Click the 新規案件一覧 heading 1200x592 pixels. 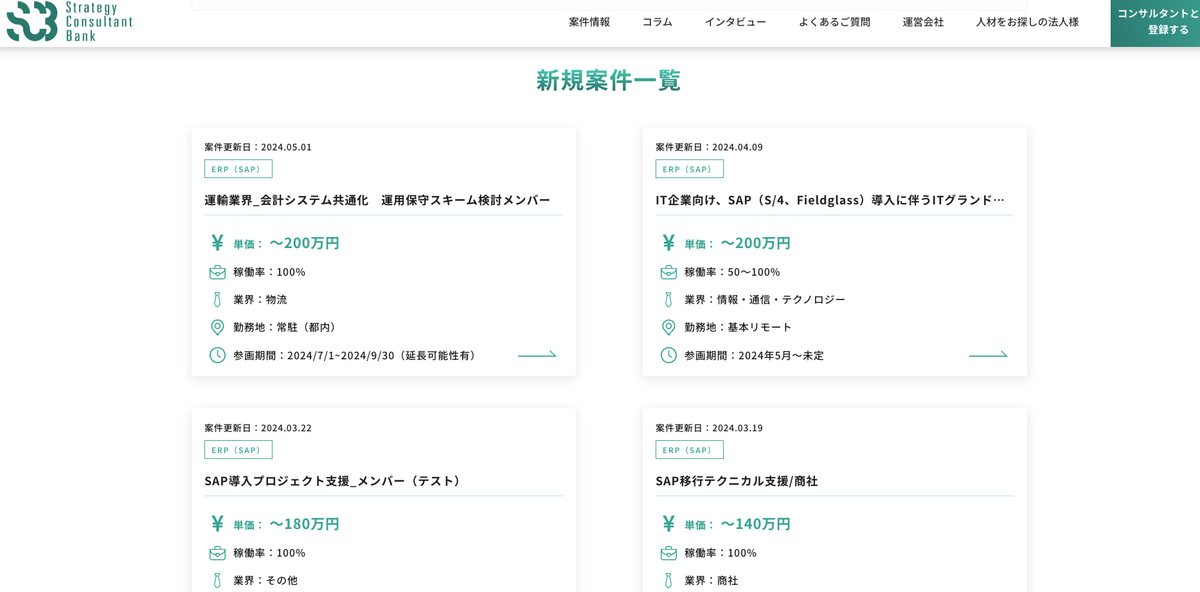[x=608, y=80]
